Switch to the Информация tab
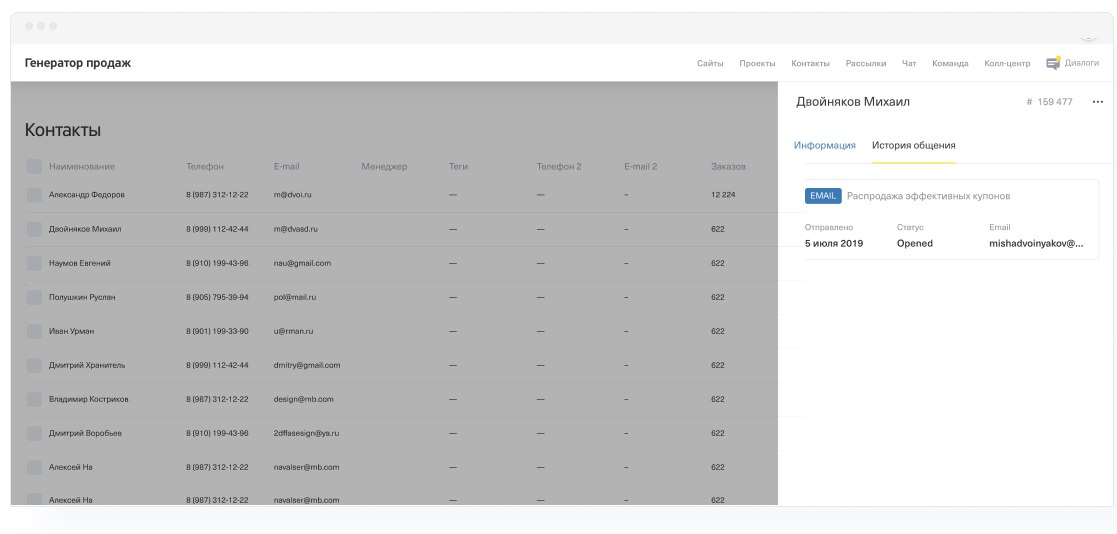The width and height of the screenshot is (1117, 534). (825, 145)
